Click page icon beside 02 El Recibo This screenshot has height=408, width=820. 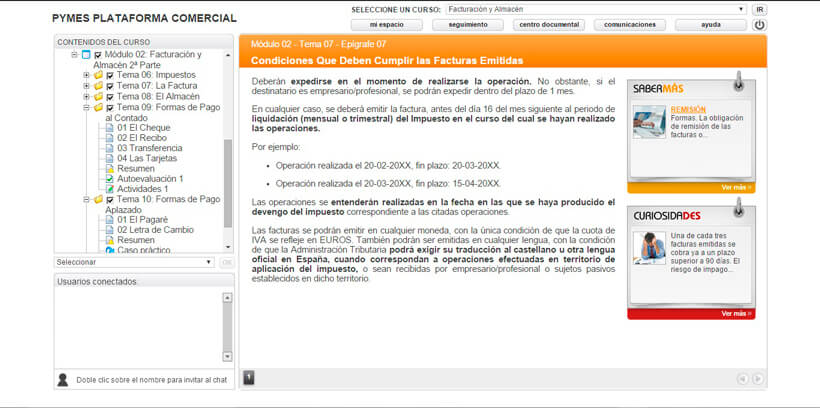click(x=109, y=138)
